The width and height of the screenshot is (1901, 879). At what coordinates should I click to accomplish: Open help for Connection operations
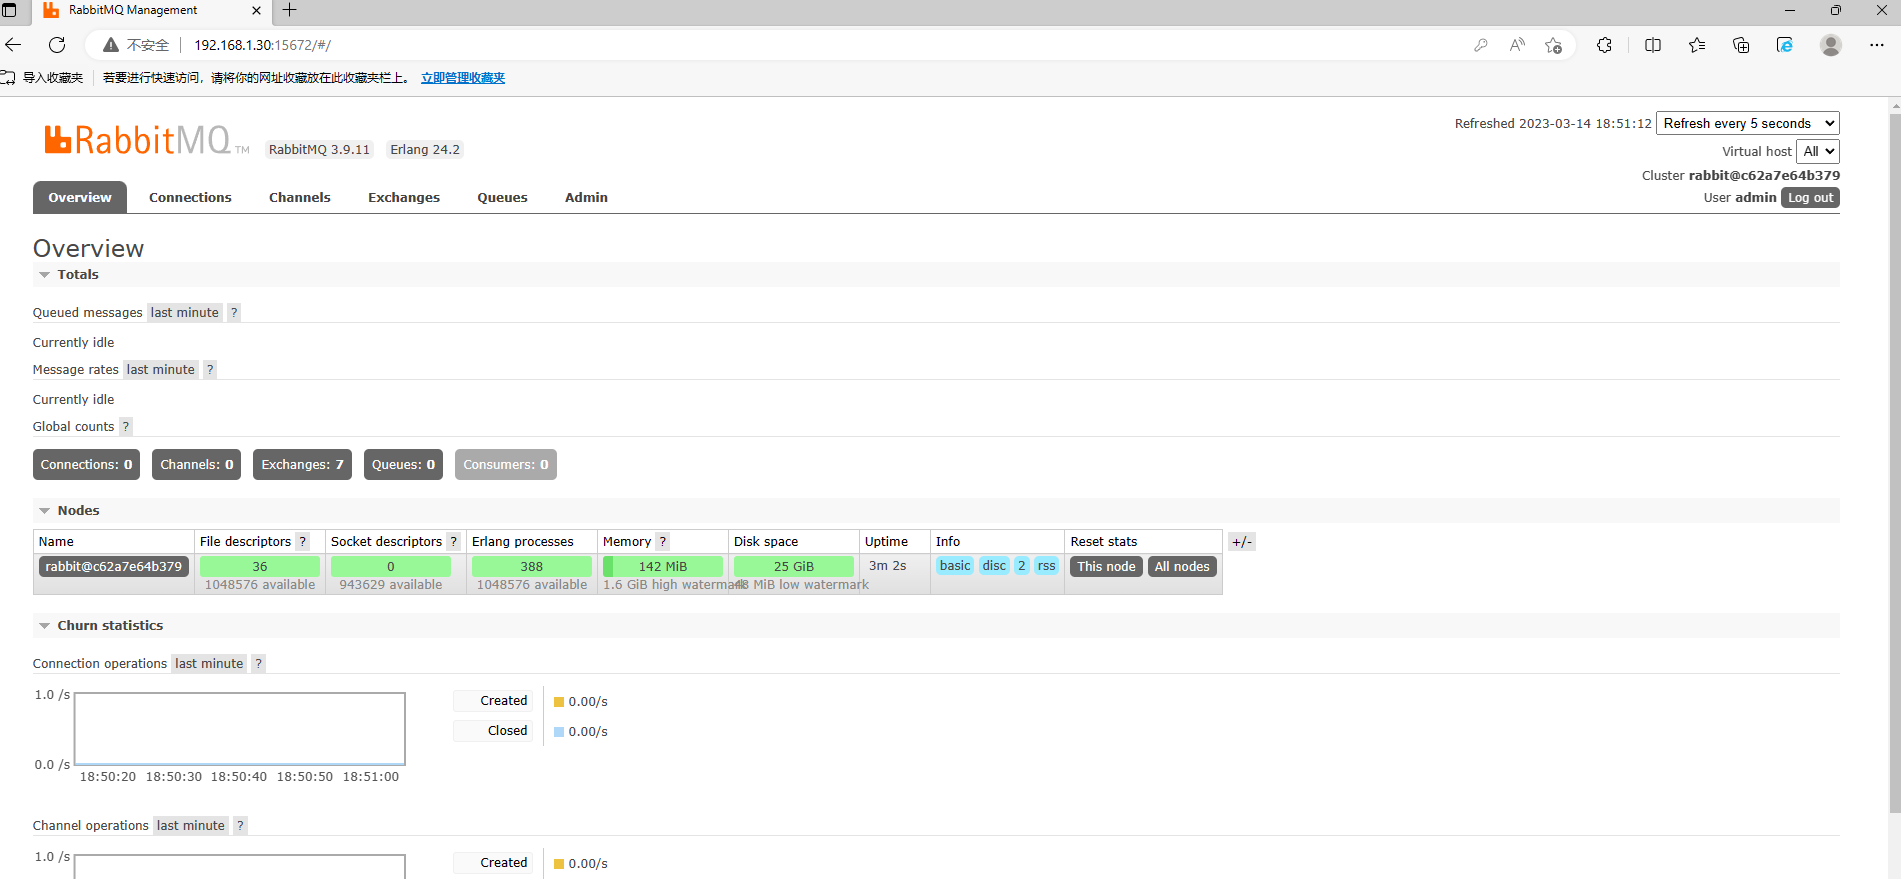(x=258, y=664)
